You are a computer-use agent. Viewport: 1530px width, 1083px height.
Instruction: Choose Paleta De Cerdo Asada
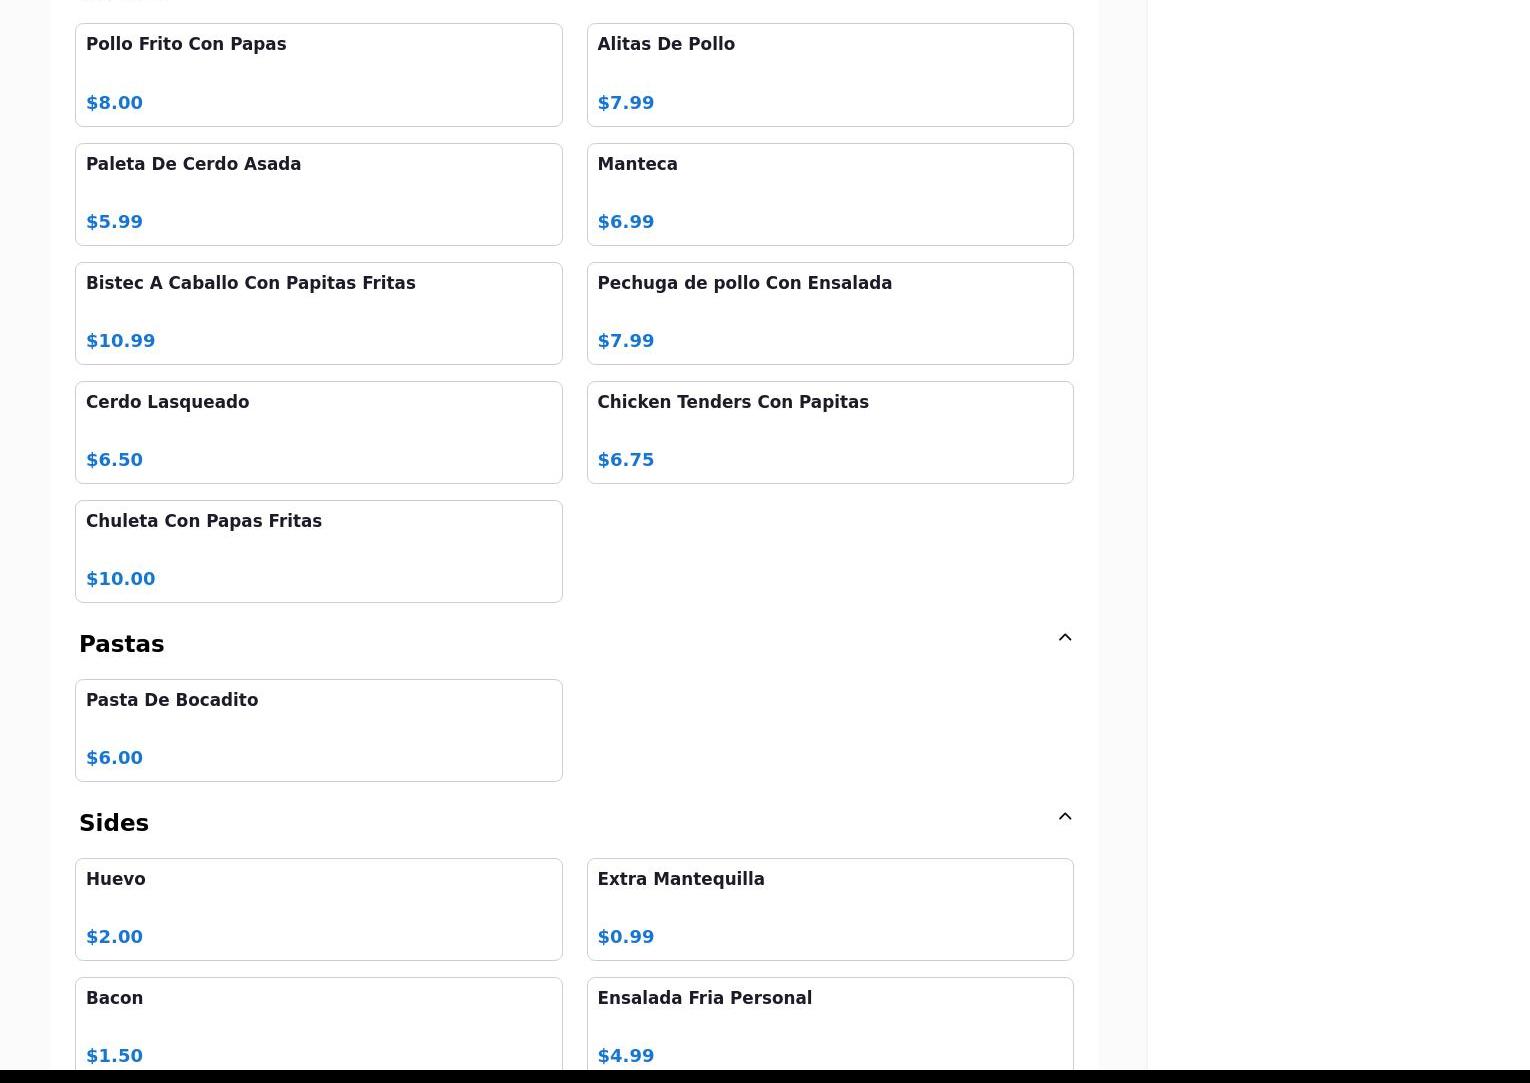pos(318,194)
